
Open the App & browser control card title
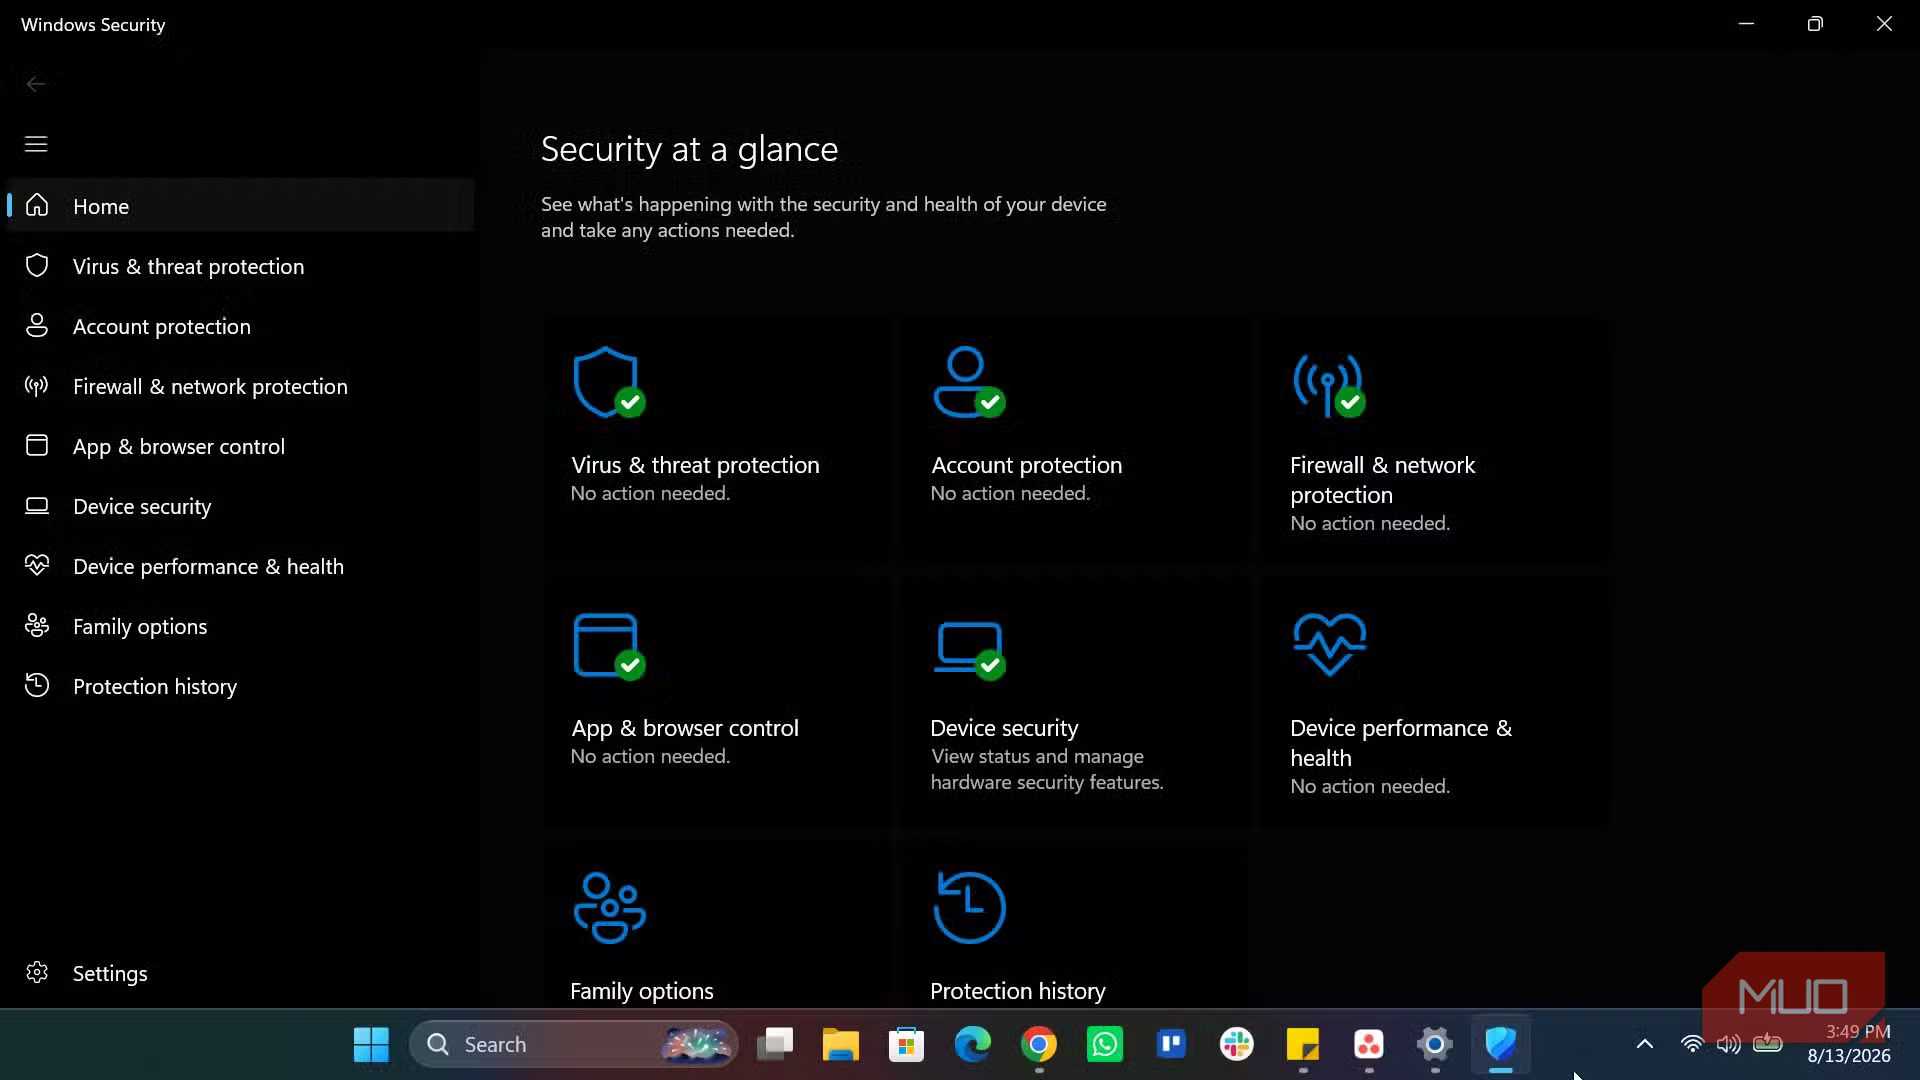pyautogui.click(x=684, y=728)
